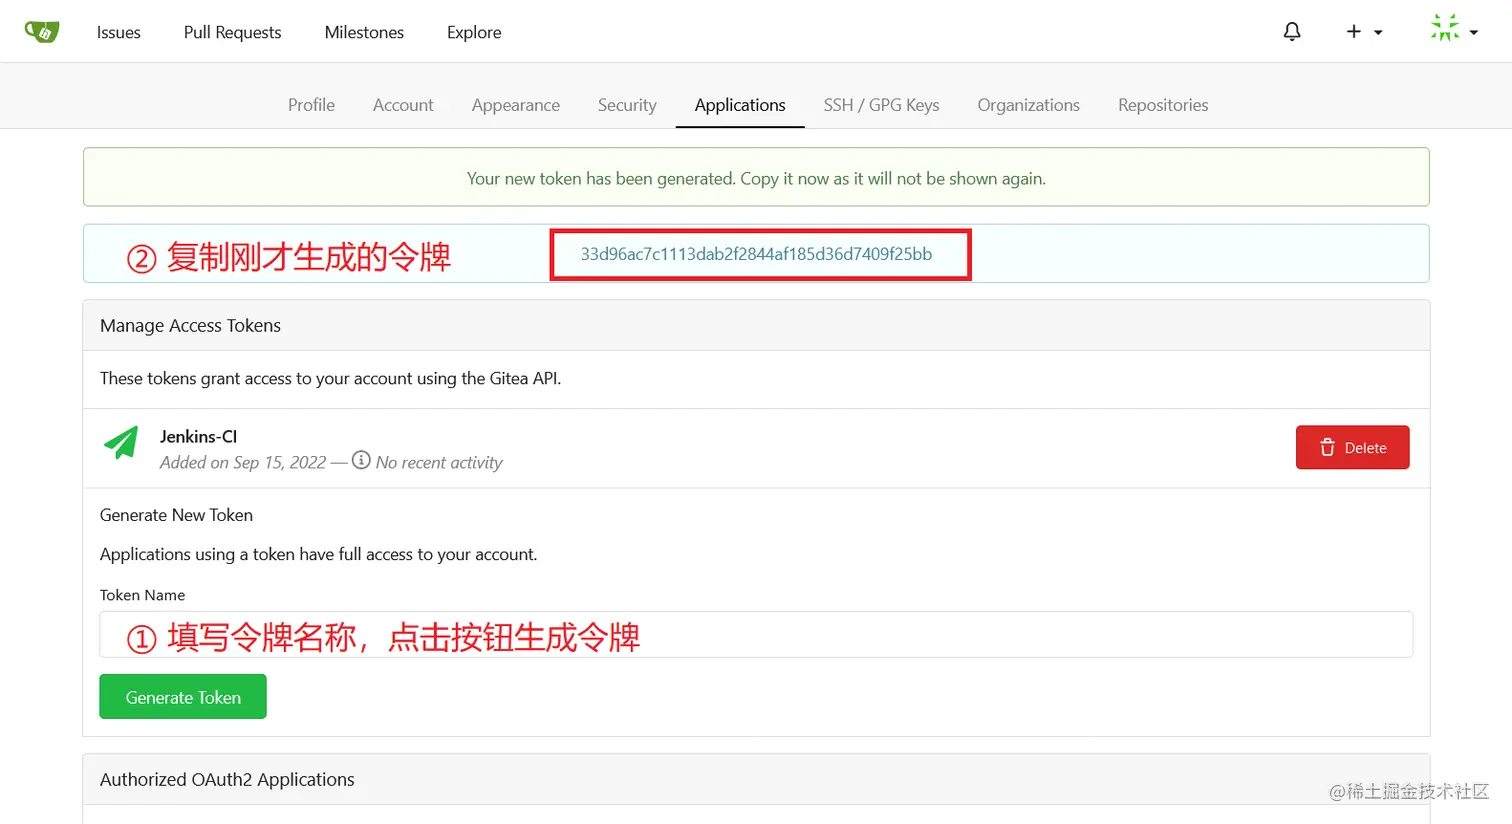The height and width of the screenshot is (824, 1512).
Task: Click the Jenkins-CI paper plane icon
Action: (x=121, y=443)
